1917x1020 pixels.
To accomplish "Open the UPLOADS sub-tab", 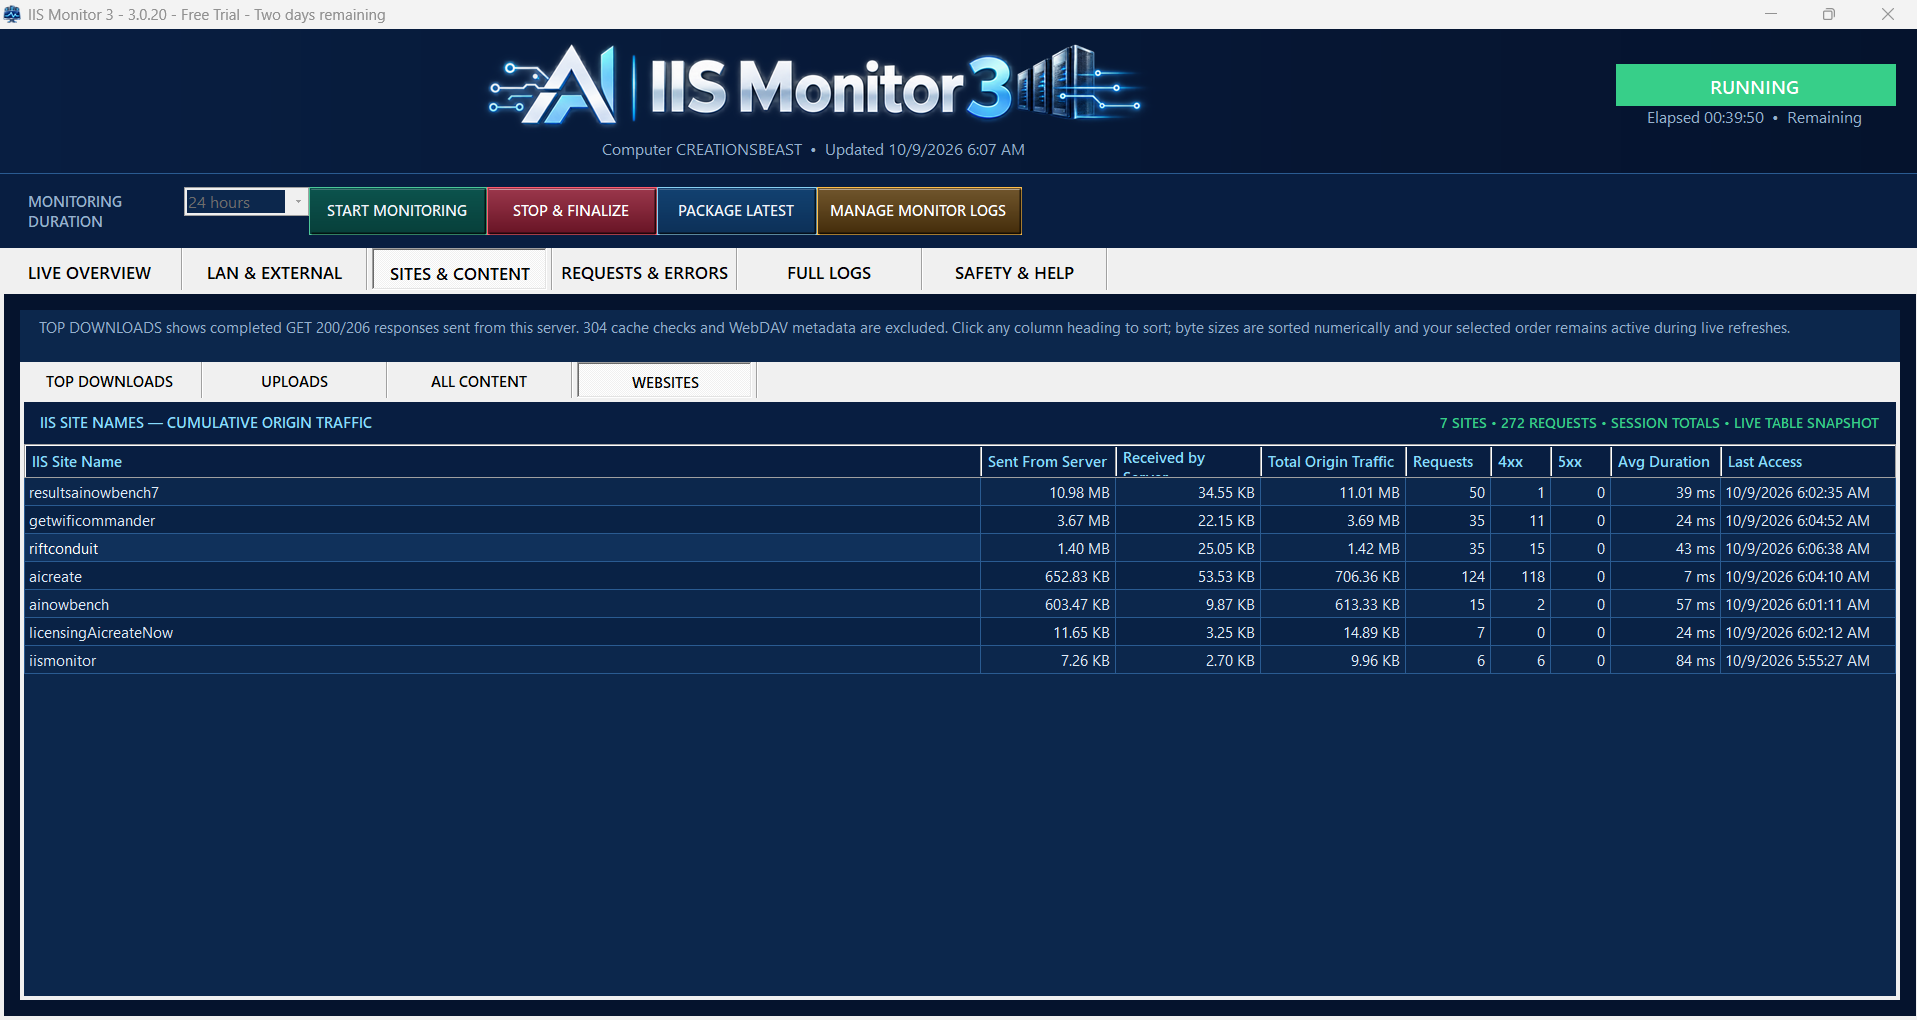I will (x=295, y=382).
